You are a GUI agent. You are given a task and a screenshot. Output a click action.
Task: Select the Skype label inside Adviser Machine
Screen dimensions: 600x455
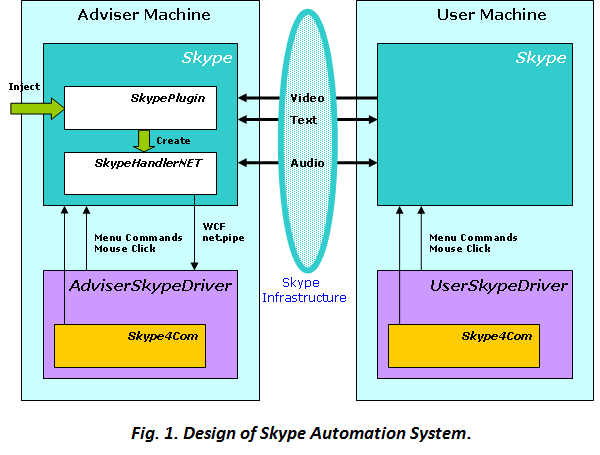(207, 58)
